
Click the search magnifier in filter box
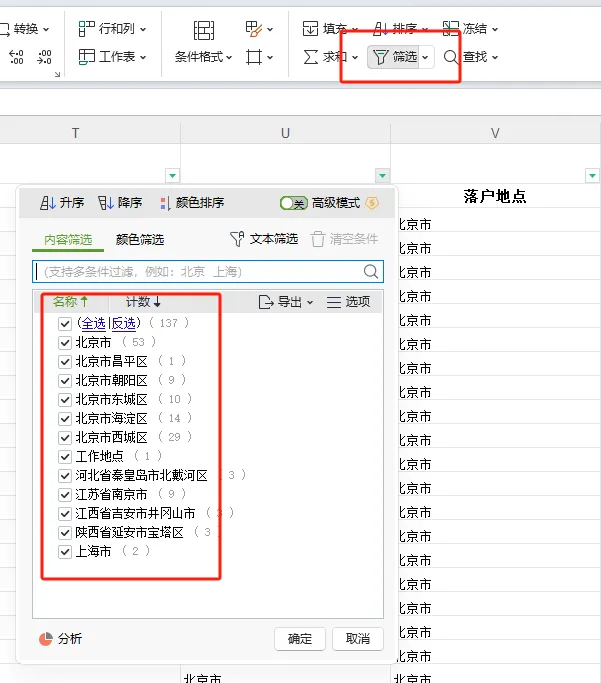(x=371, y=271)
